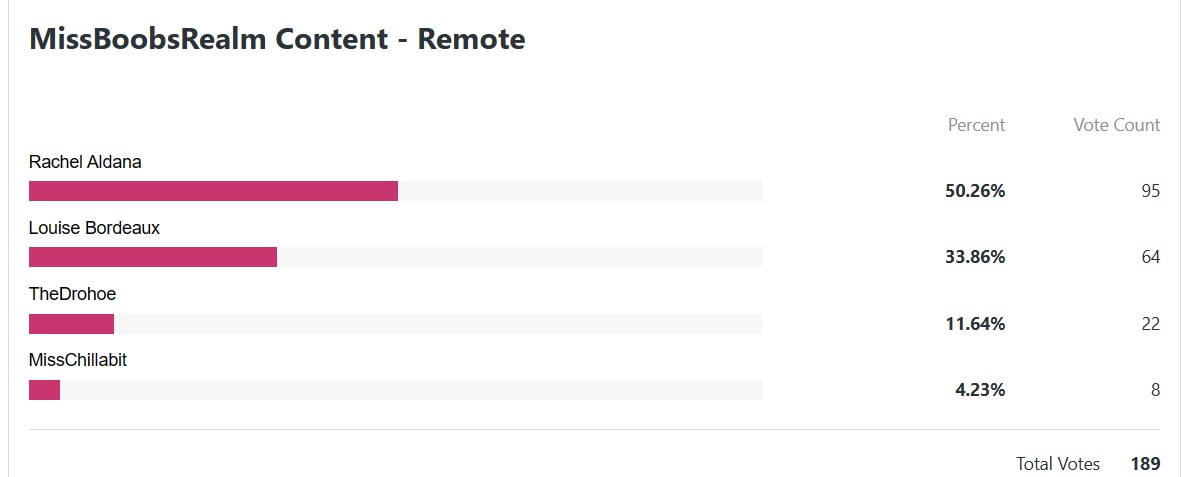Image resolution: width=1191 pixels, height=477 pixels.
Task: Click Louise Bordeaux's pink progress bar
Action: click(x=153, y=257)
